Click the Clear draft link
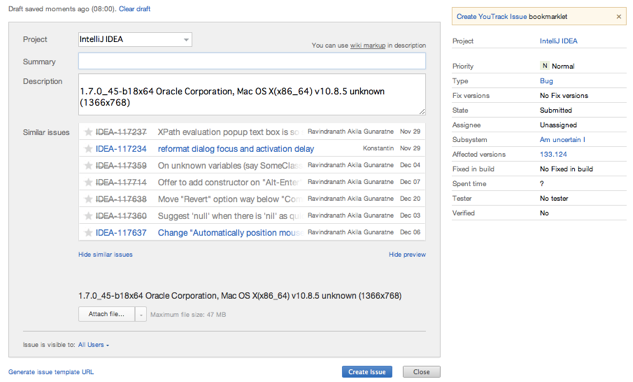 tap(134, 9)
